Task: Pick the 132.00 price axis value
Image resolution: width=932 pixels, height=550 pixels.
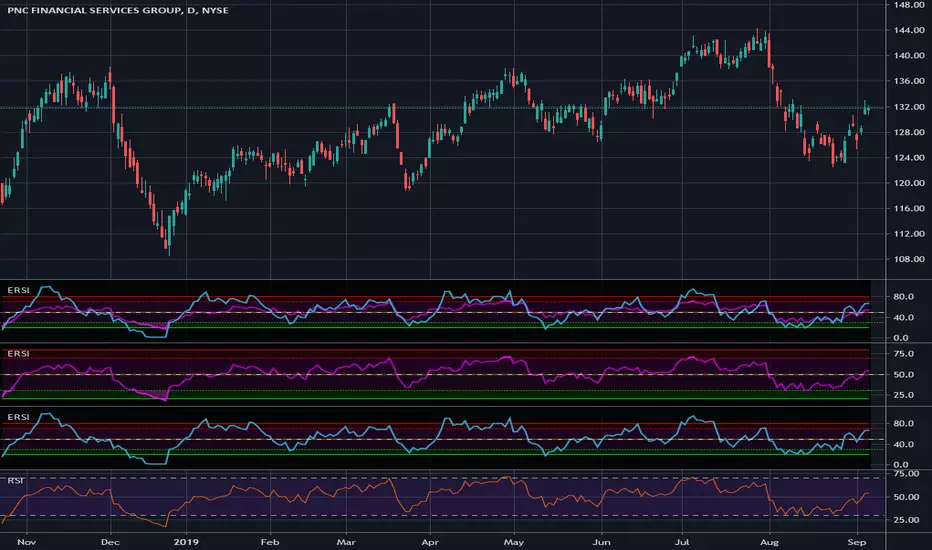Action: (x=909, y=107)
